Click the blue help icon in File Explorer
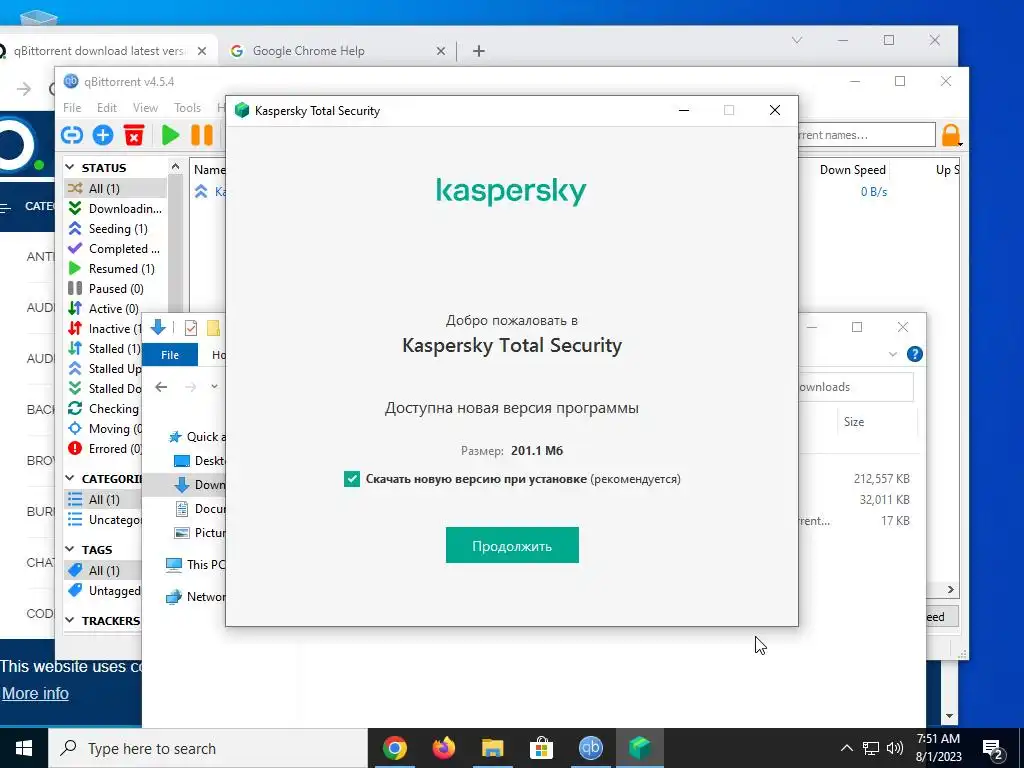The width and height of the screenshot is (1024, 768). coord(914,354)
